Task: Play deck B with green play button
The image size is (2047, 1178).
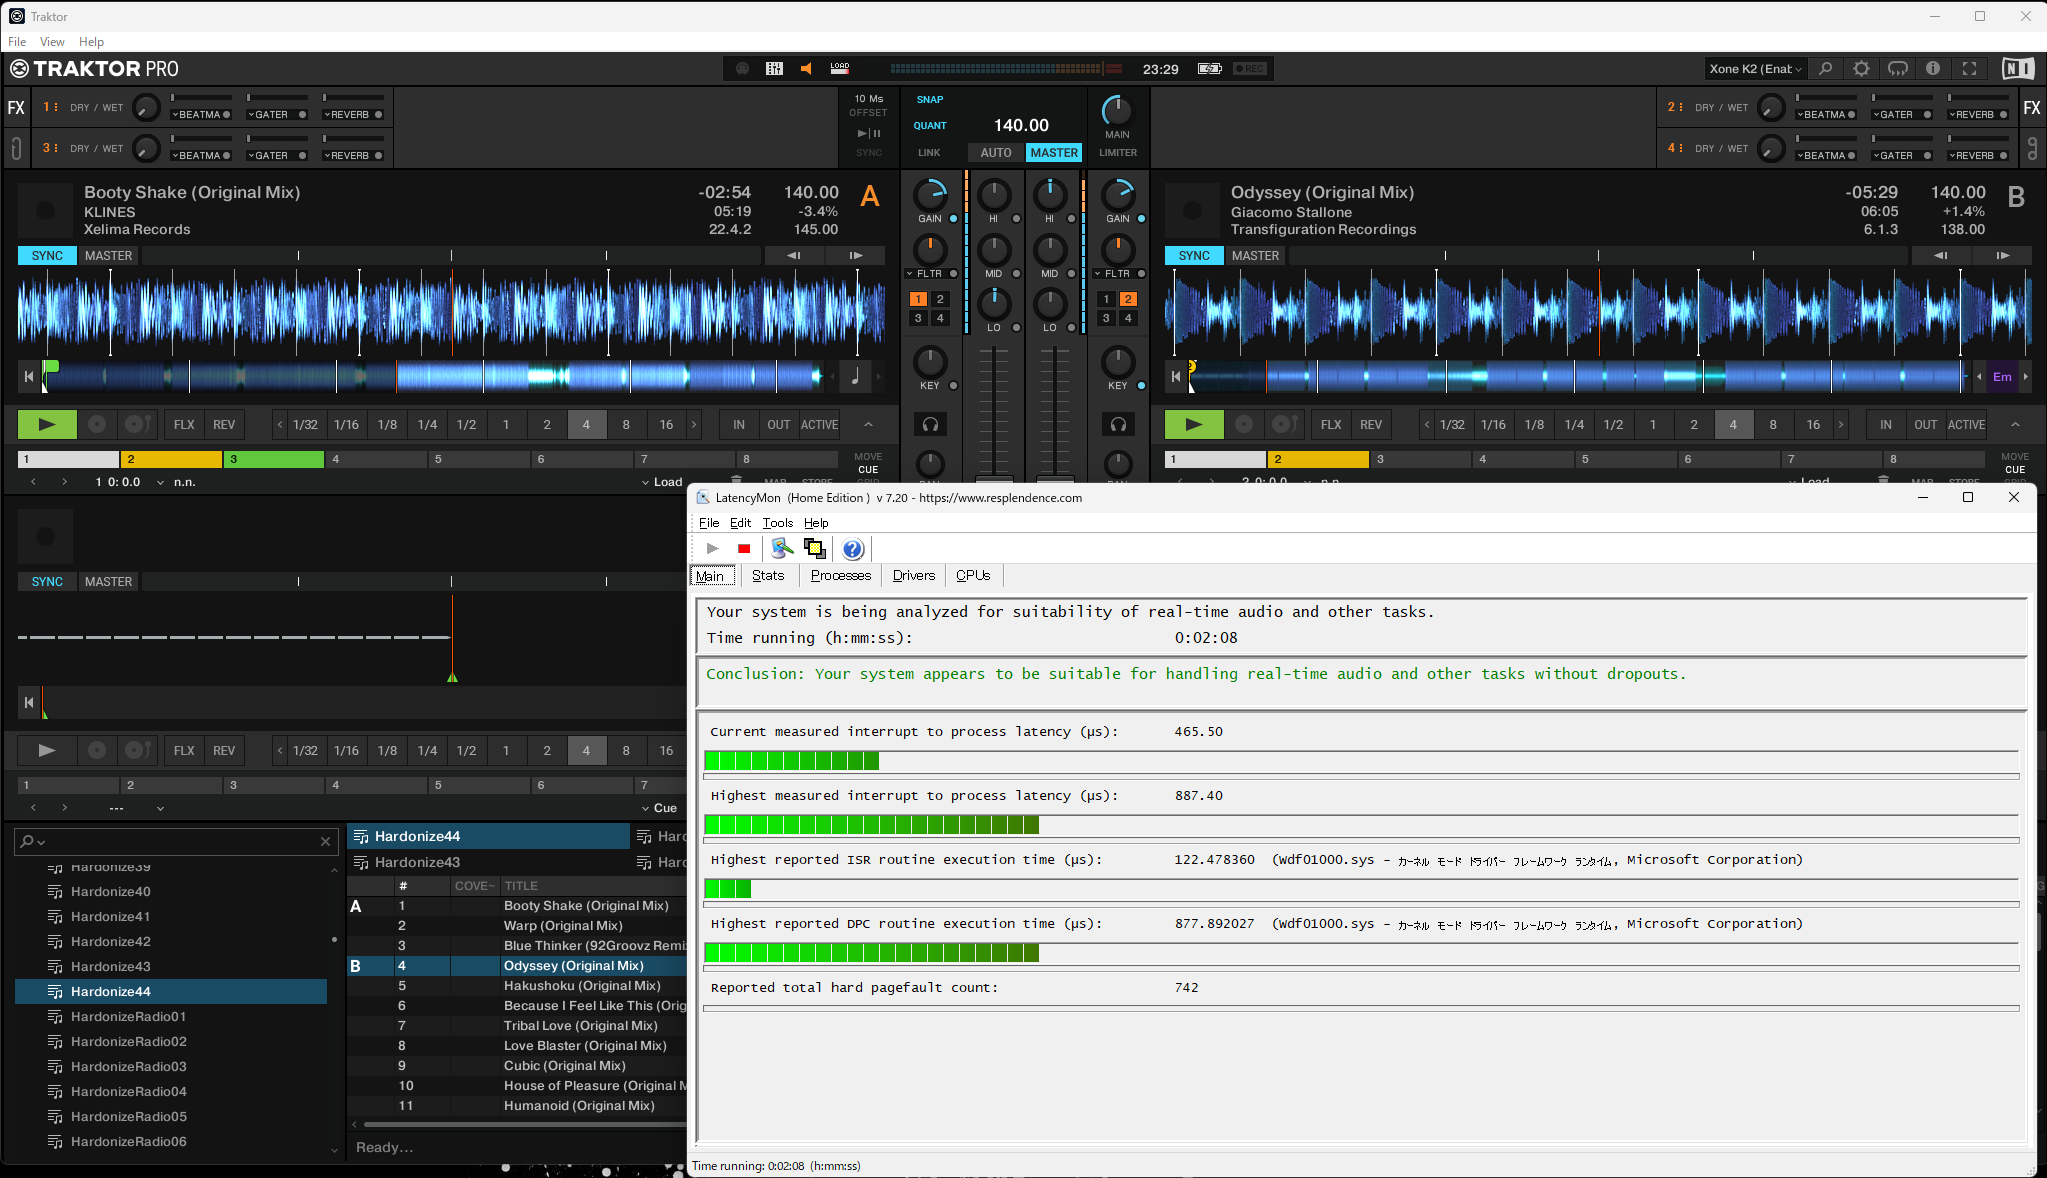Action: 1194,425
